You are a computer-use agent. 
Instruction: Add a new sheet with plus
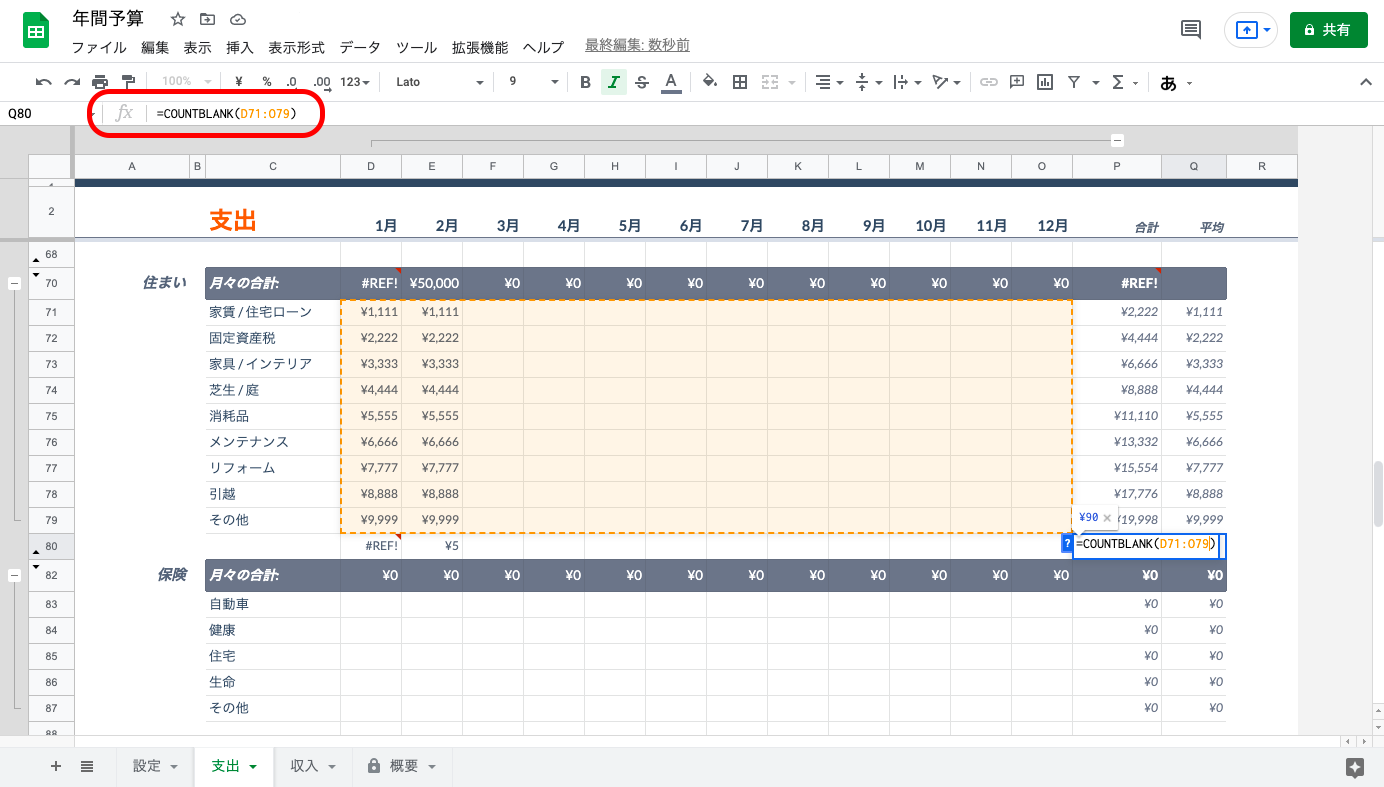tap(56, 766)
